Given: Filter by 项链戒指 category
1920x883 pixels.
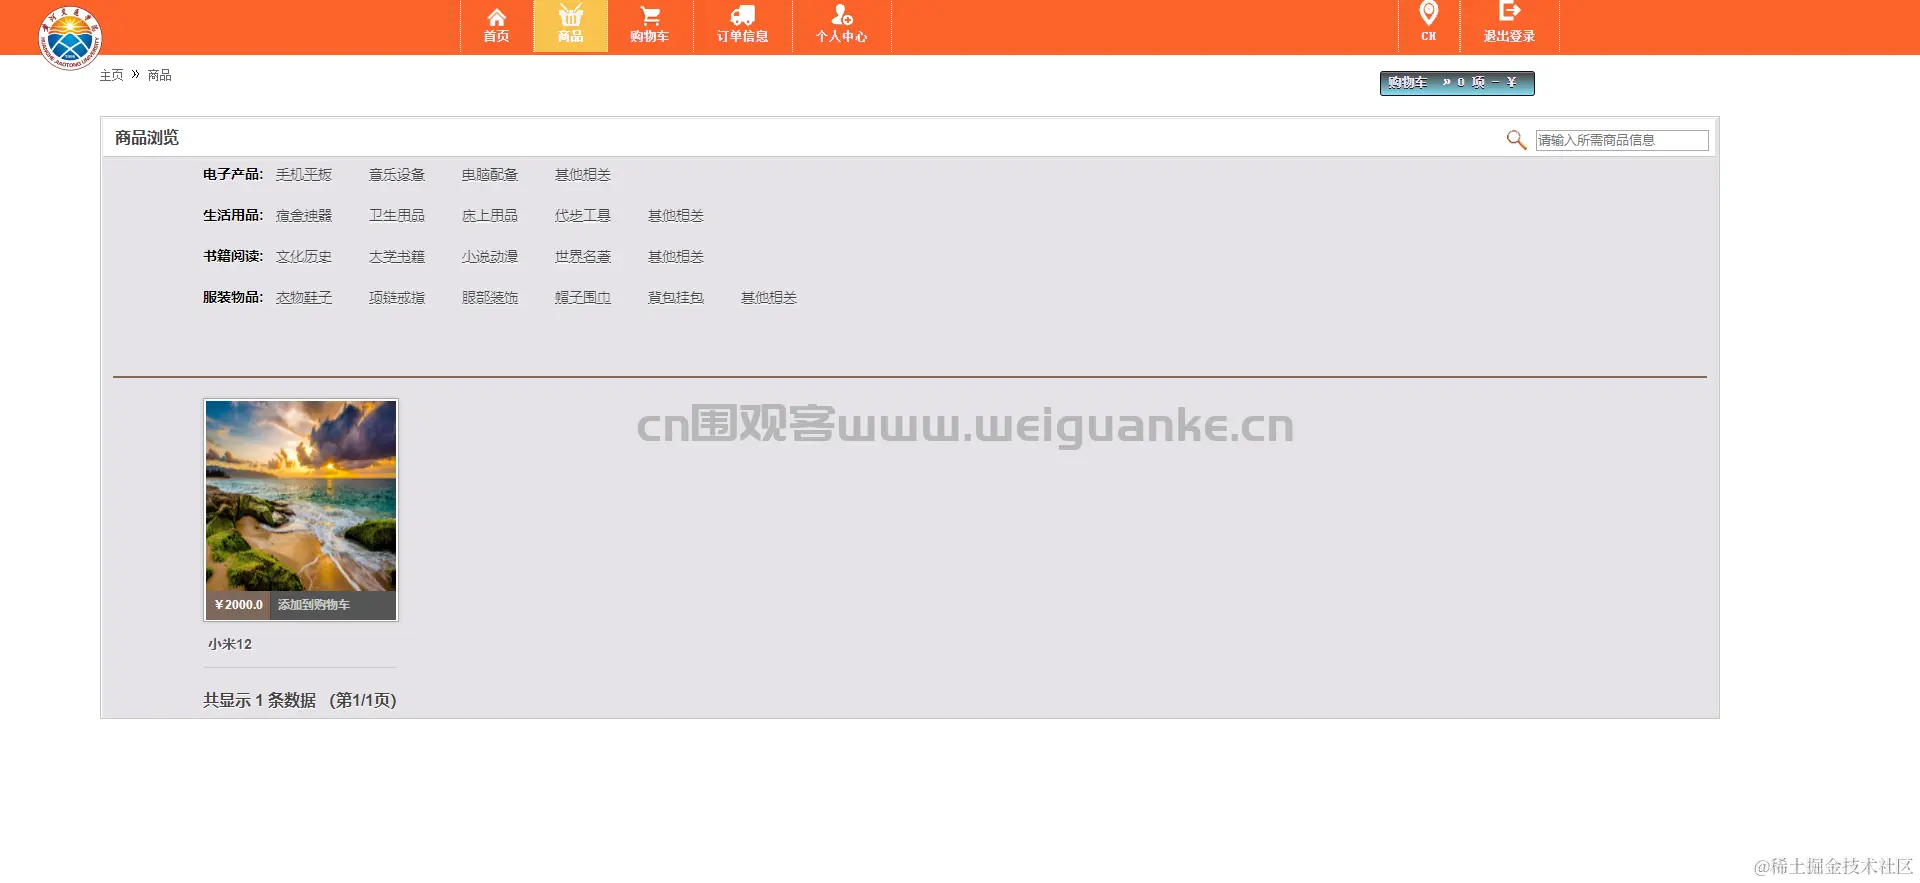Looking at the screenshot, I should pyautogui.click(x=397, y=298).
